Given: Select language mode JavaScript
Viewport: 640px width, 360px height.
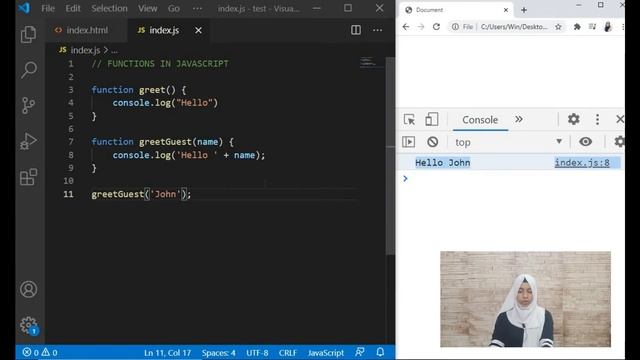Looking at the screenshot, I should click(326, 353).
